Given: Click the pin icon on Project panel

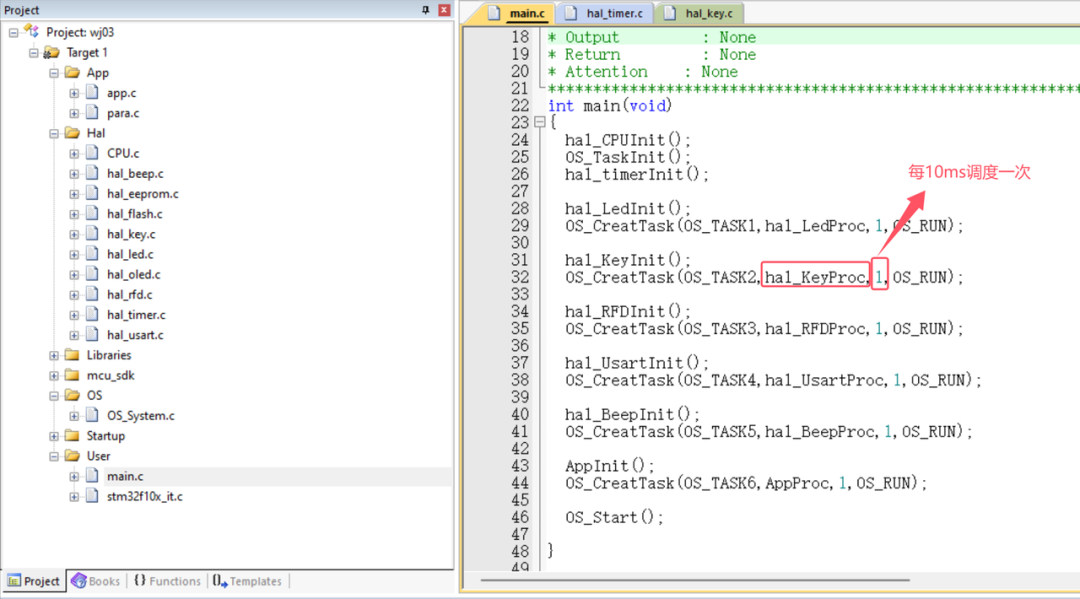Looking at the screenshot, I should [426, 10].
